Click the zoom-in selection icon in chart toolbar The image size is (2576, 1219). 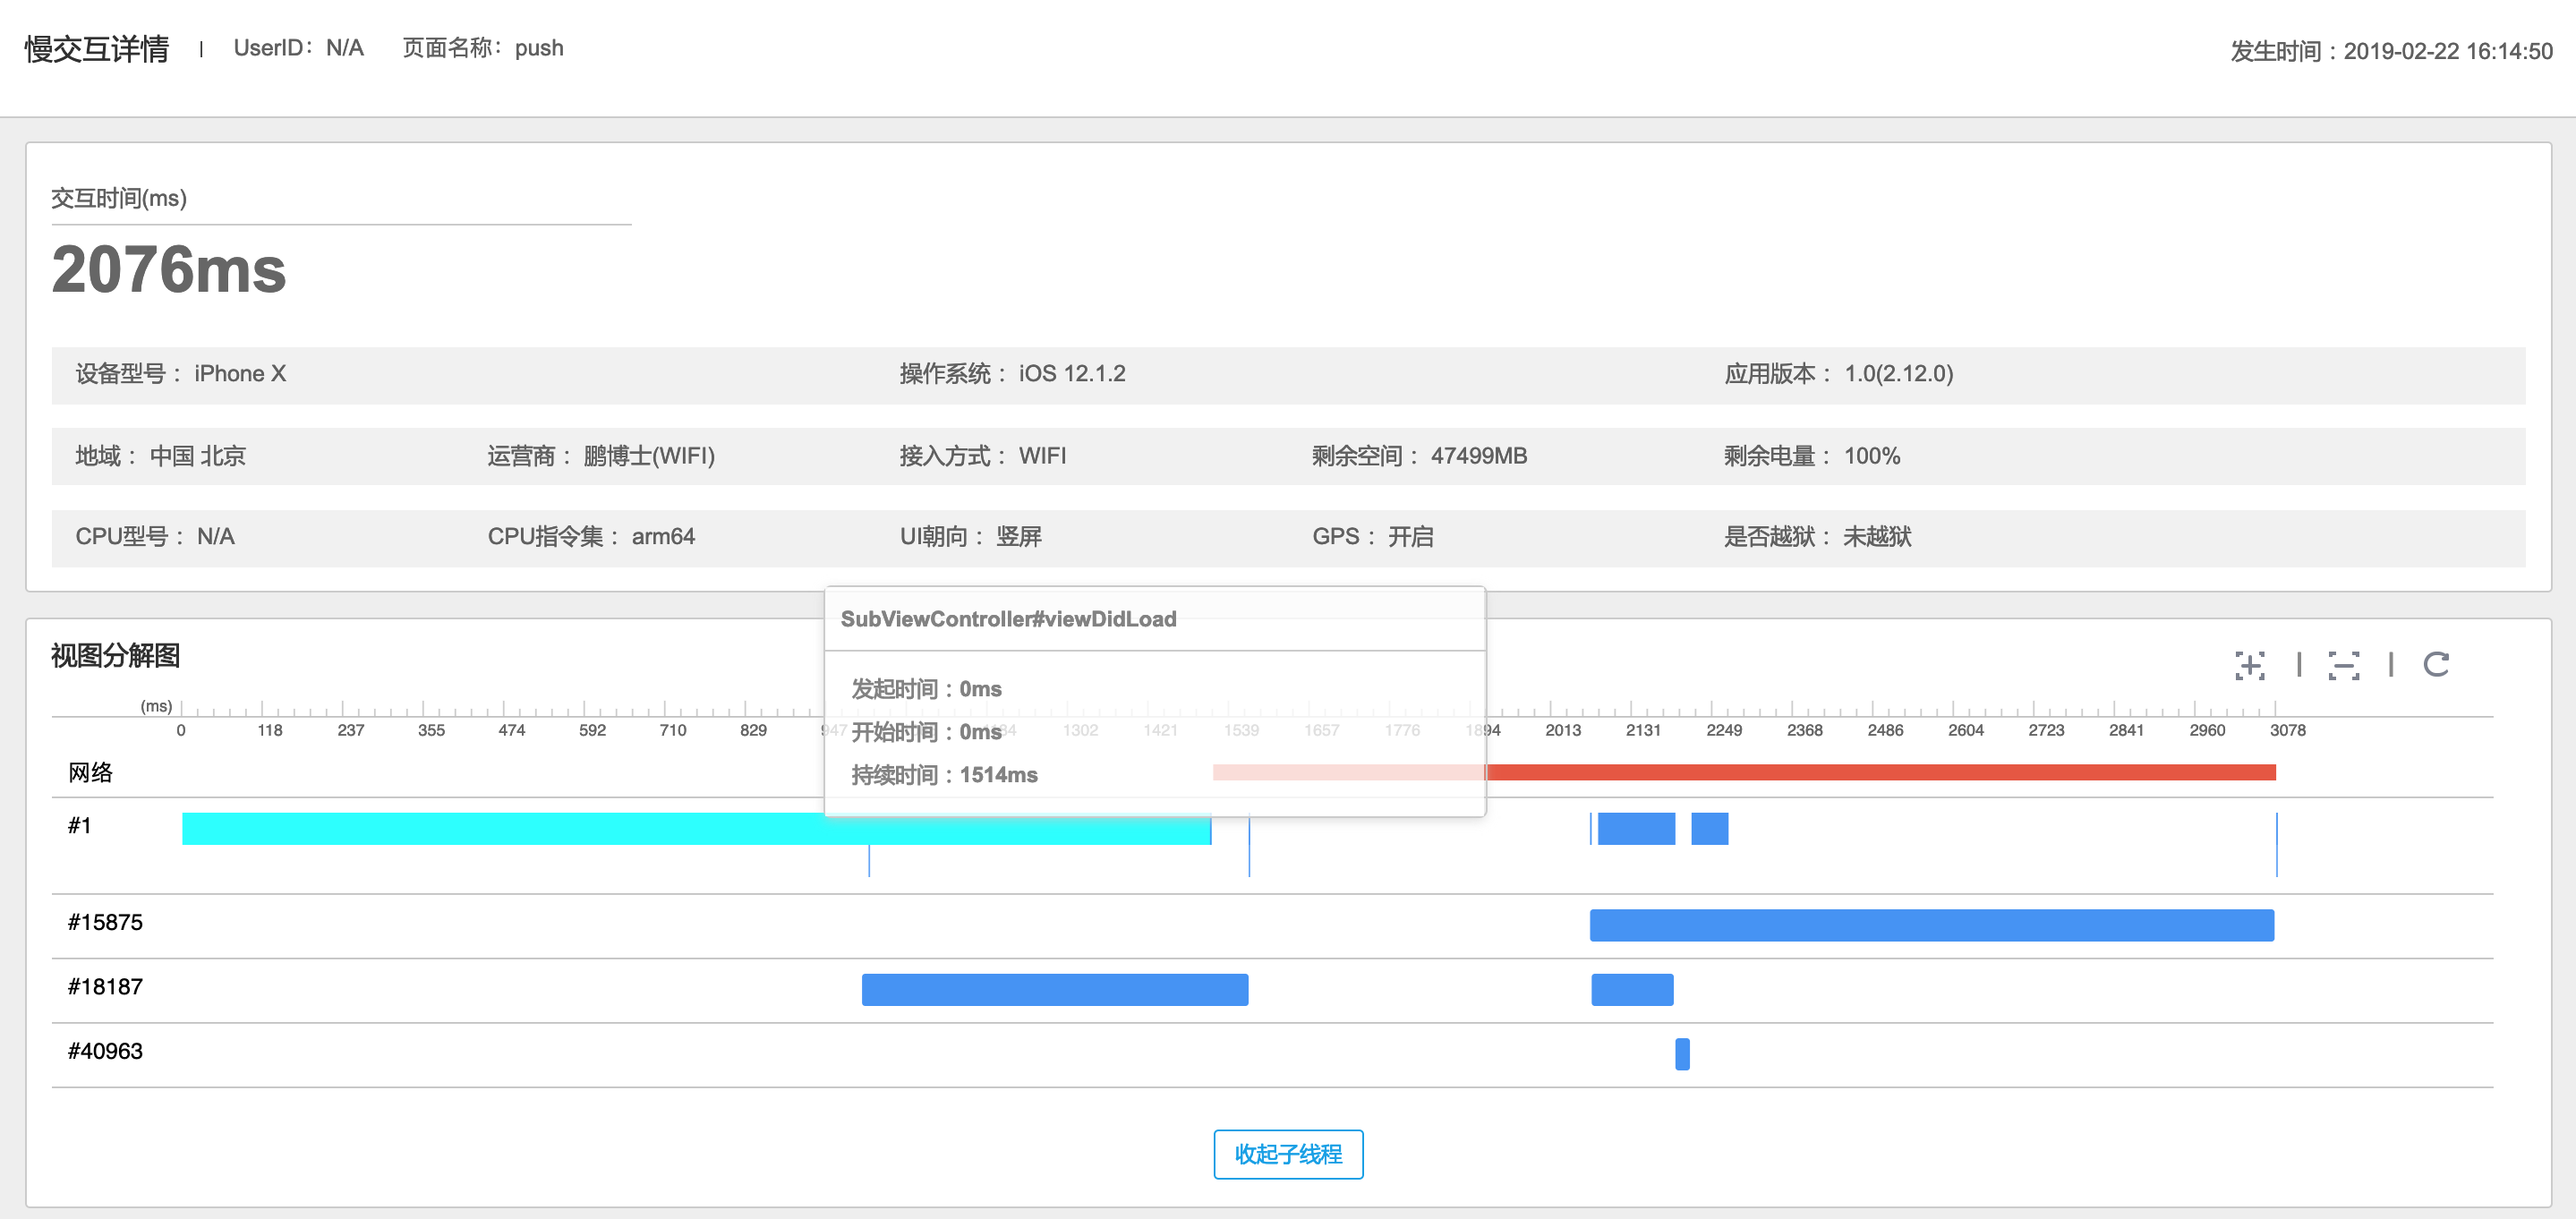(x=2250, y=665)
